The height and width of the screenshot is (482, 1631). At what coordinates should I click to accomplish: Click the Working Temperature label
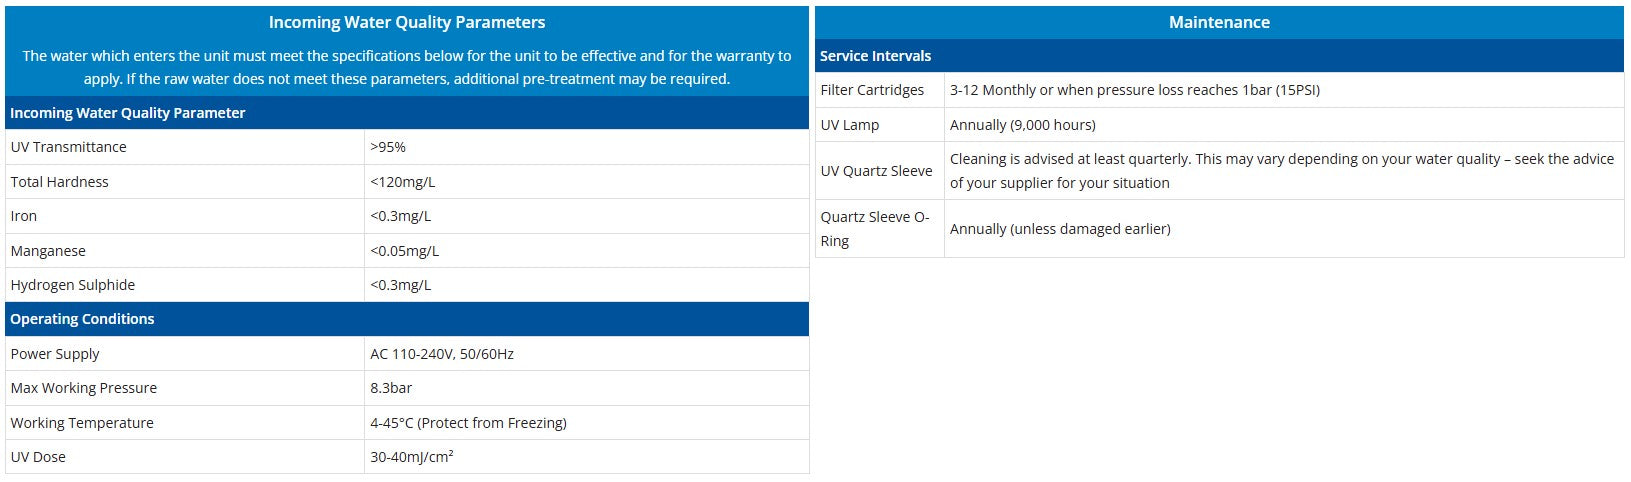(x=82, y=423)
